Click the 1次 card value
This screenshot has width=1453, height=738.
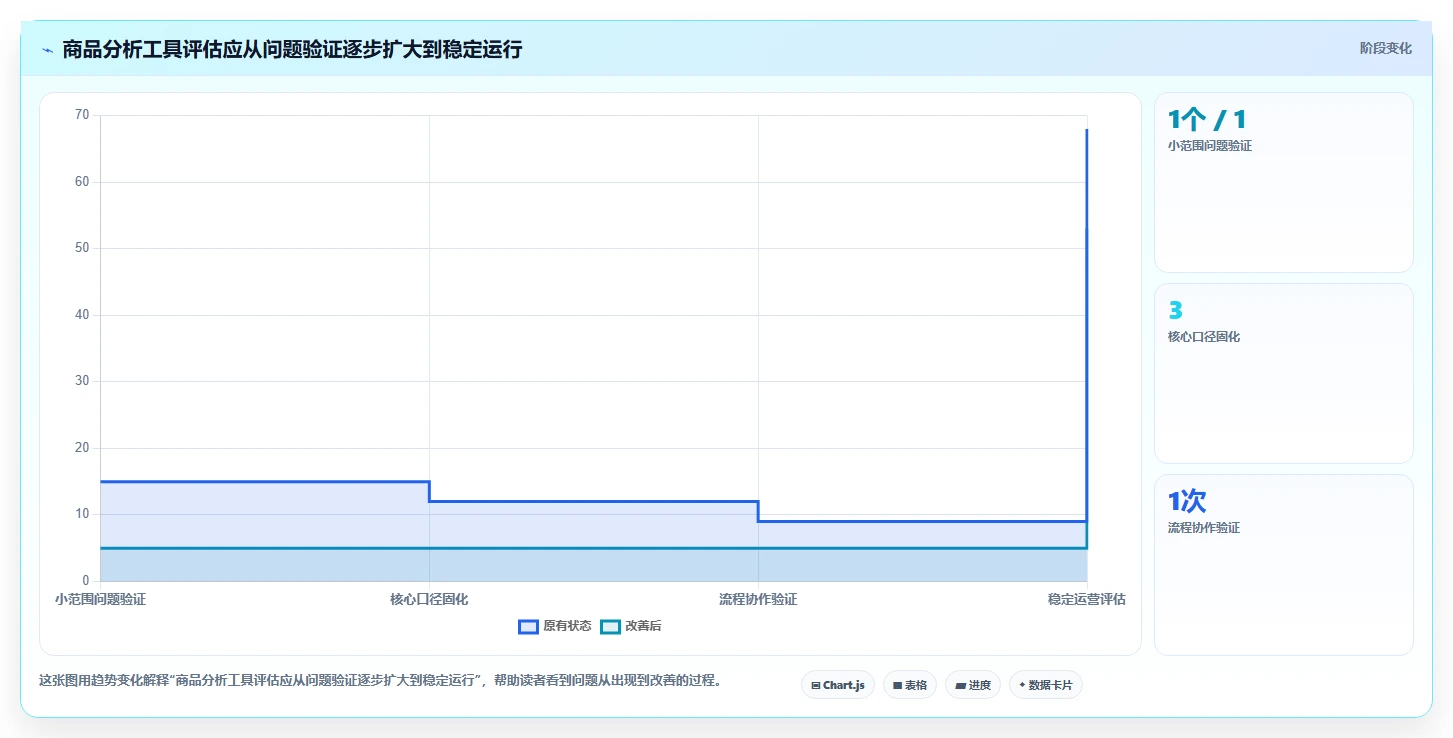pyautogui.click(x=1187, y=501)
